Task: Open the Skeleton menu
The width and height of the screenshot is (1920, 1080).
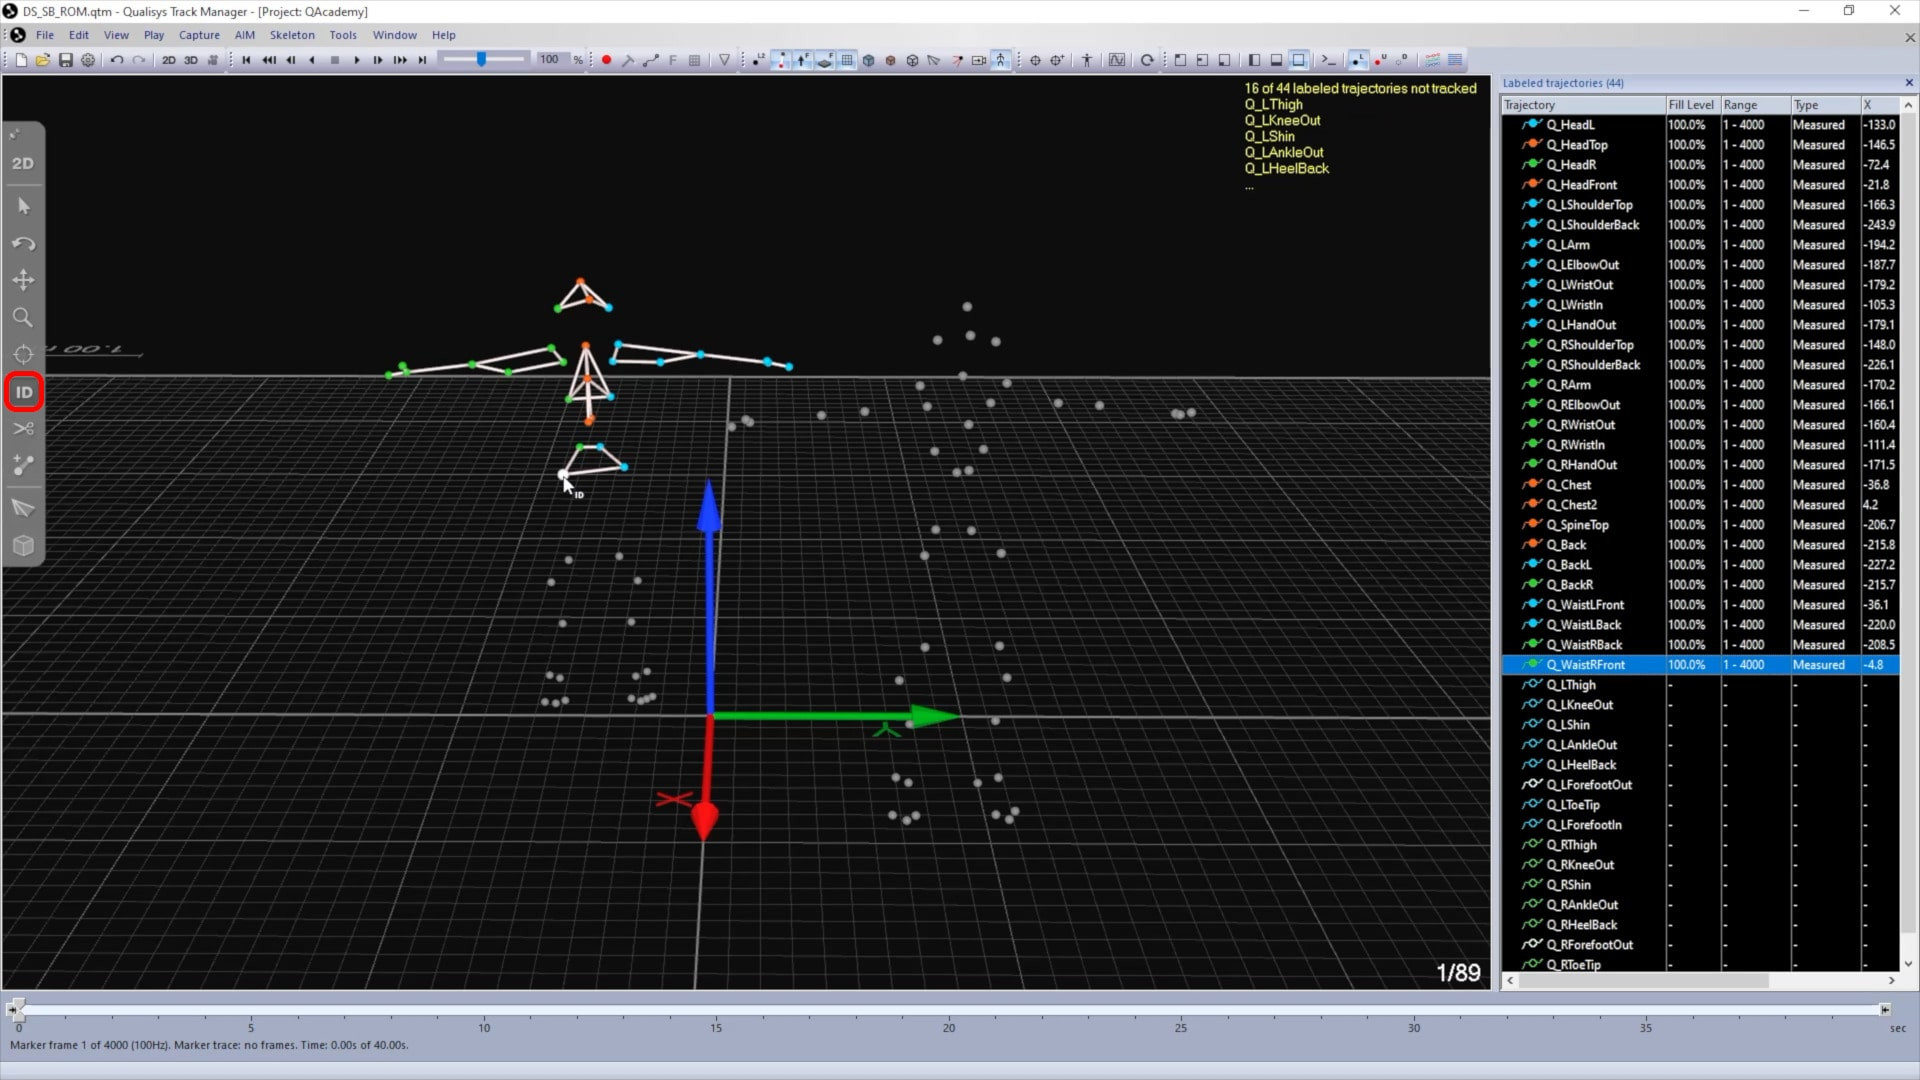Action: coord(291,35)
